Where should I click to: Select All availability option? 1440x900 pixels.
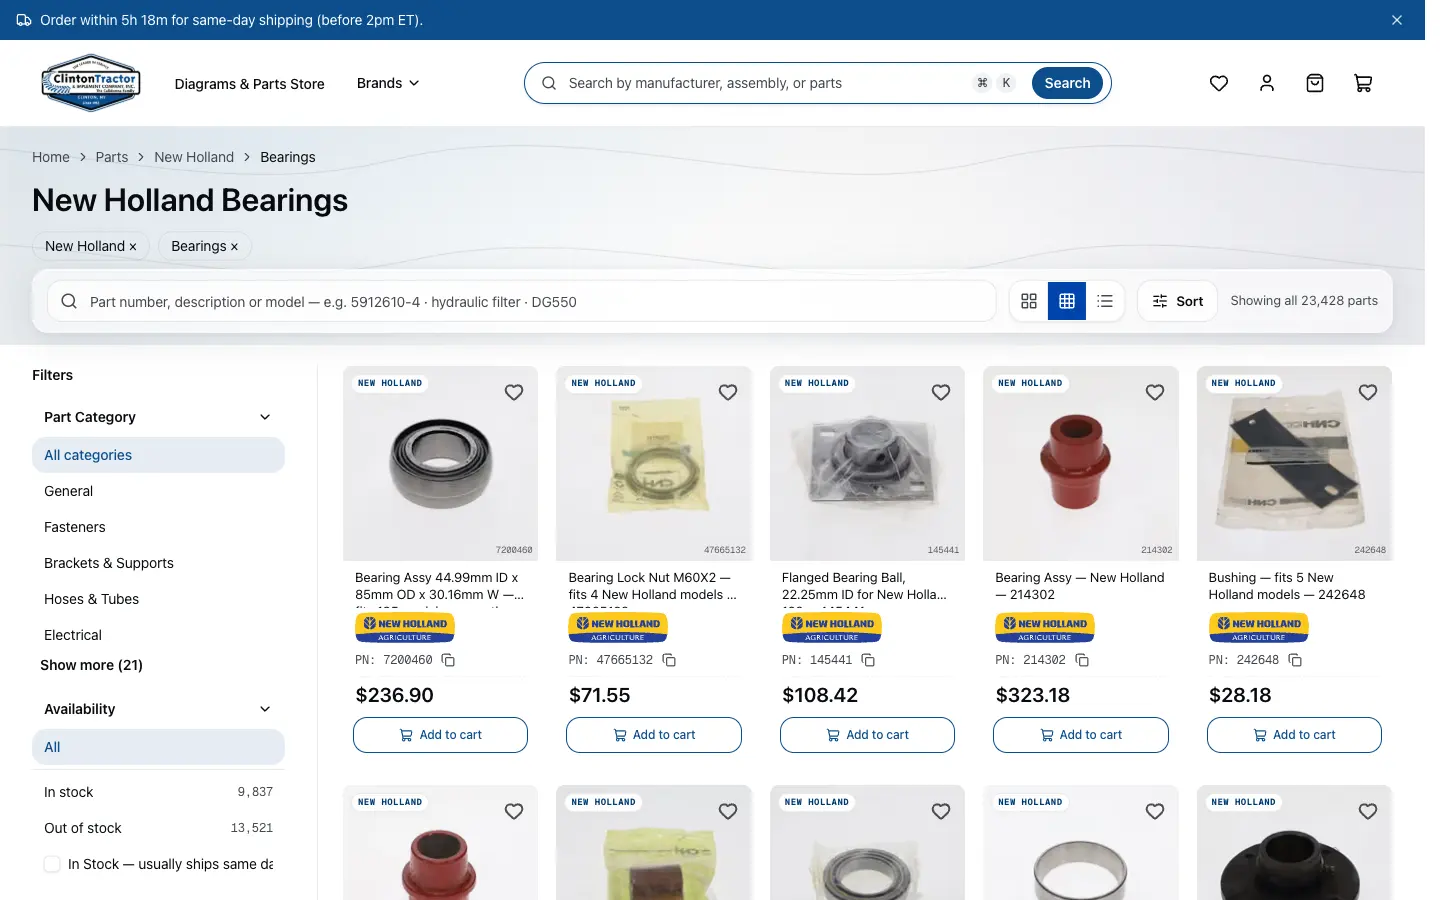click(x=158, y=747)
